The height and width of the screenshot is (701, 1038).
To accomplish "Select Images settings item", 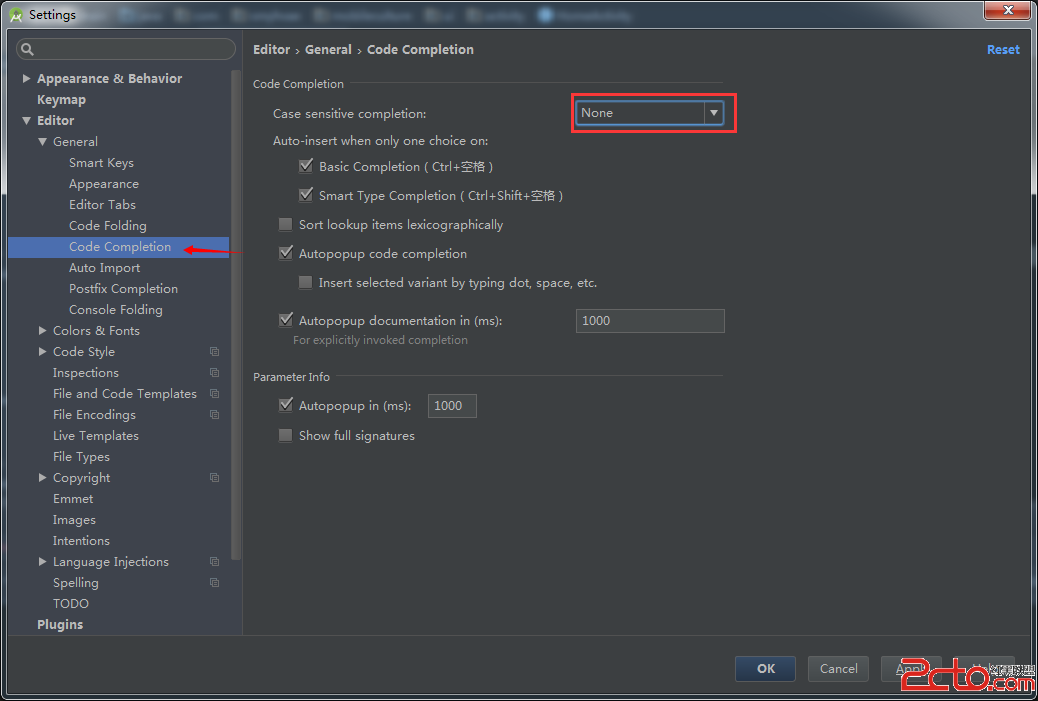I will [x=74, y=520].
